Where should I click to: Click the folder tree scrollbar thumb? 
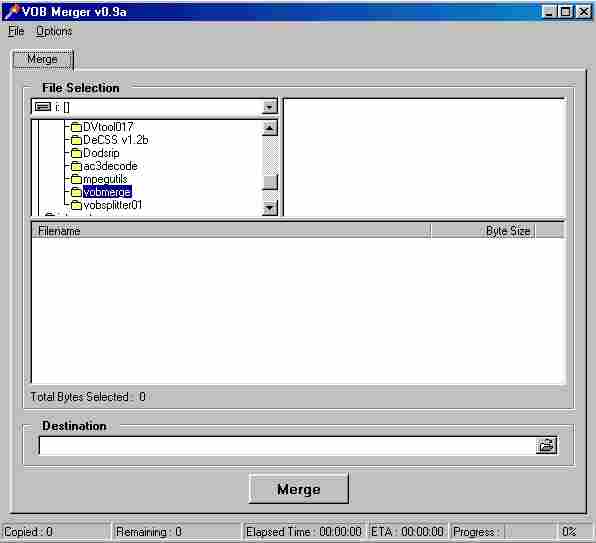tap(270, 182)
